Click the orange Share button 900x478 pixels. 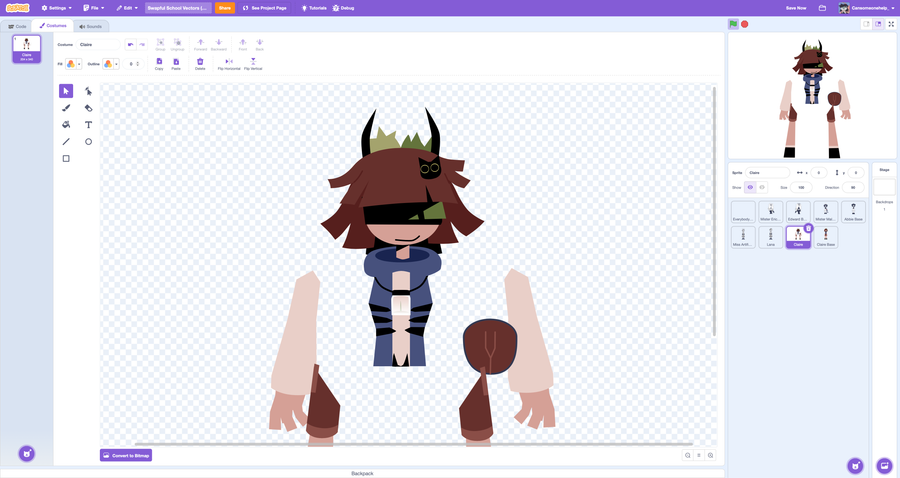click(x=224, y=8)
